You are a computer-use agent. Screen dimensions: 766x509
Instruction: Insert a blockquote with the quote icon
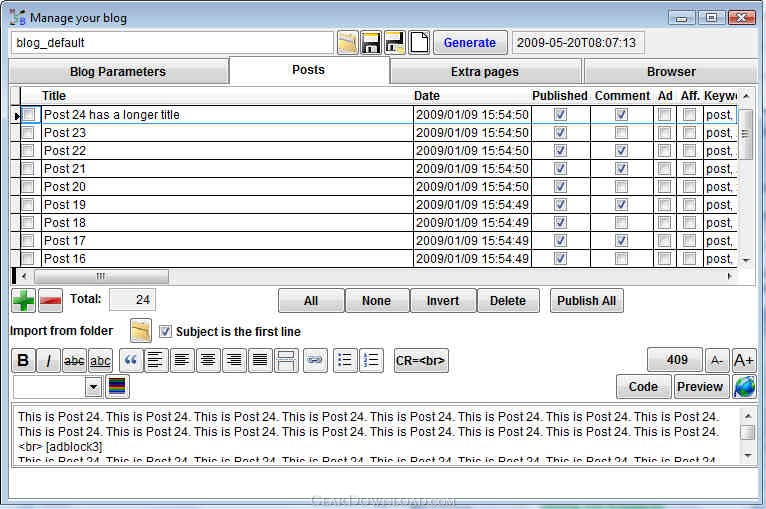point(130,361)
